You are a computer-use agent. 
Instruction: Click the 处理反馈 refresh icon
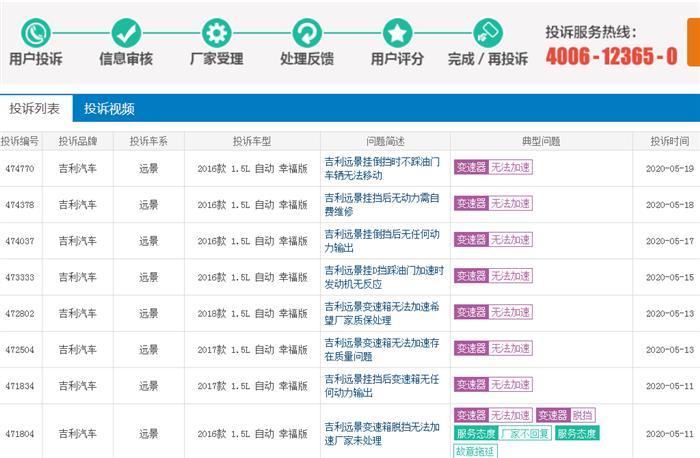click(x=307, y=33)
